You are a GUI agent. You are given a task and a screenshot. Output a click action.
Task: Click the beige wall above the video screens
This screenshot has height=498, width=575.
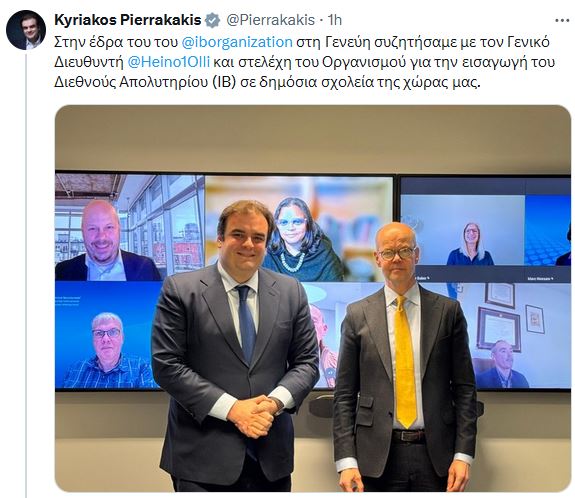point(313,139)
